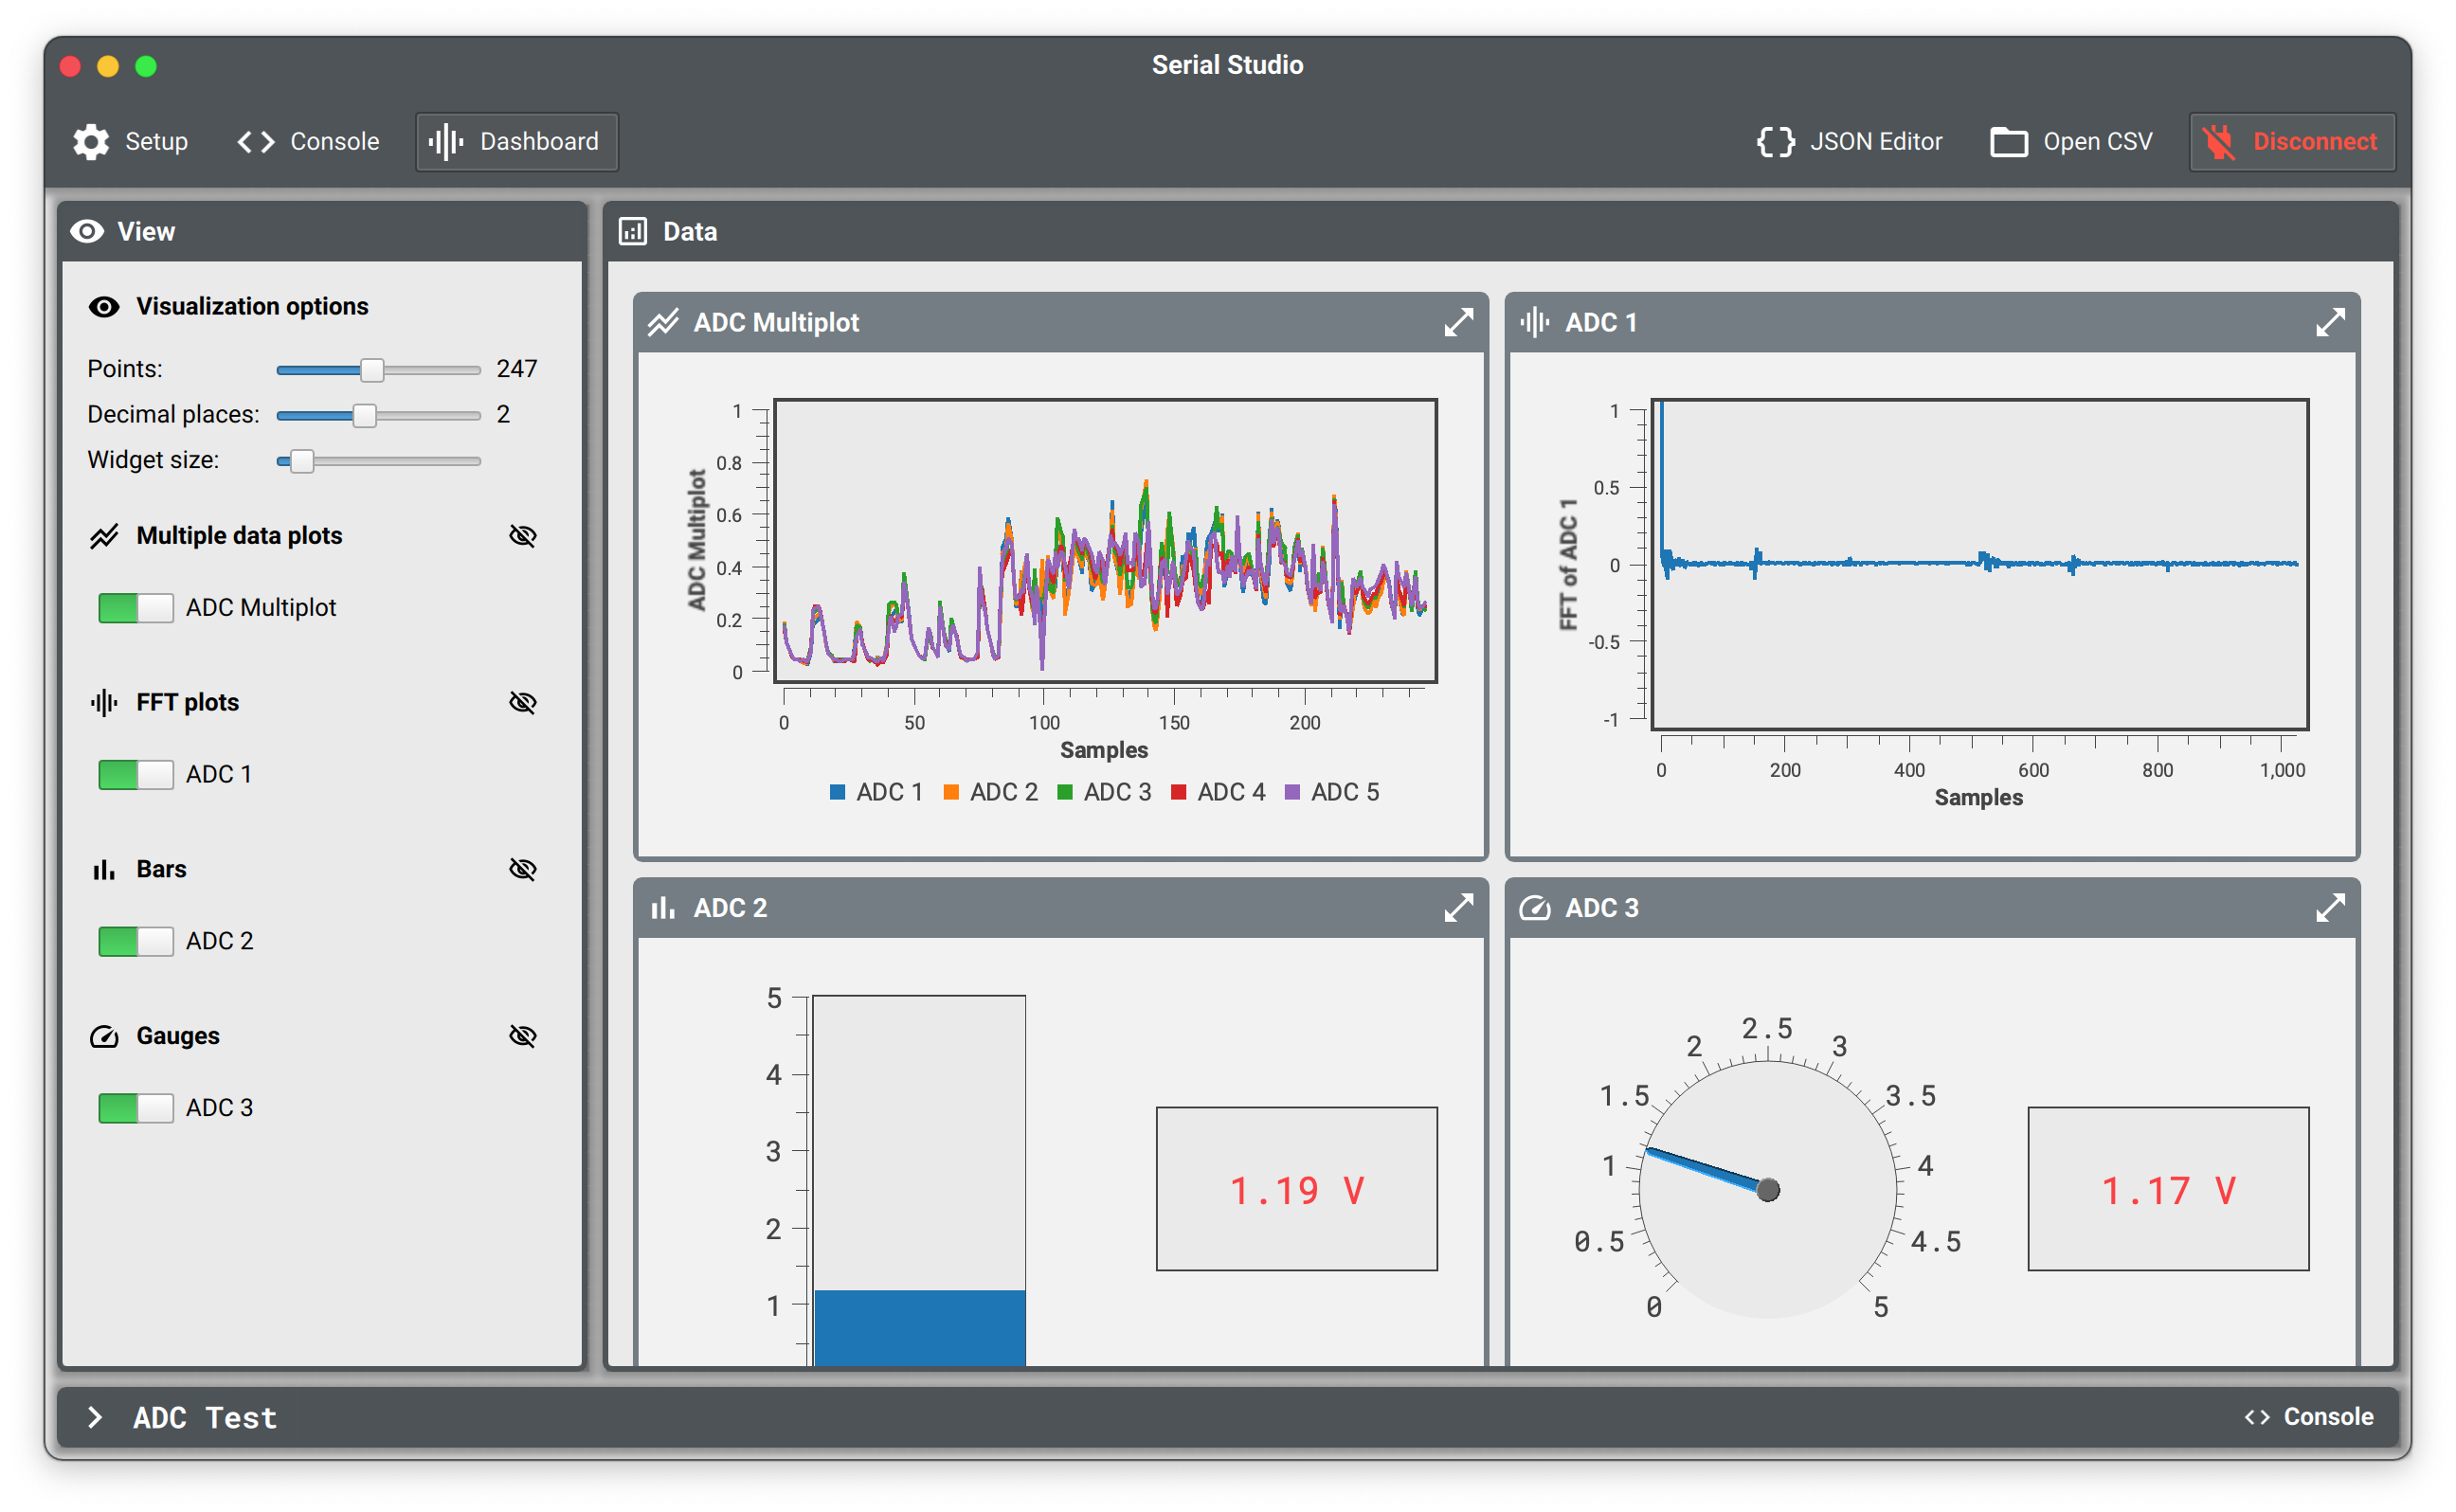Hide all FFT plots group
This screenshot has height=1512, width=2456.
coord(522,702)
